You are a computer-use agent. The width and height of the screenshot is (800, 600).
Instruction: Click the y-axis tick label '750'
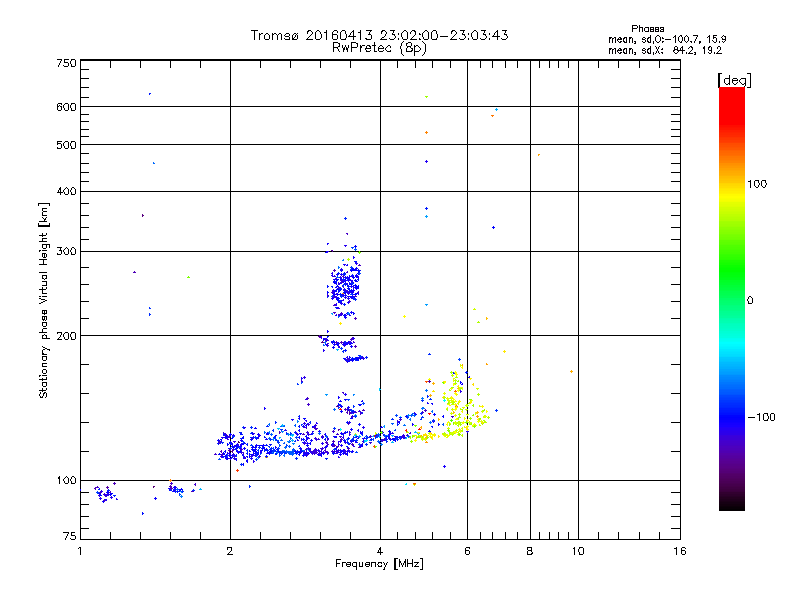click(x=66, y=63)
